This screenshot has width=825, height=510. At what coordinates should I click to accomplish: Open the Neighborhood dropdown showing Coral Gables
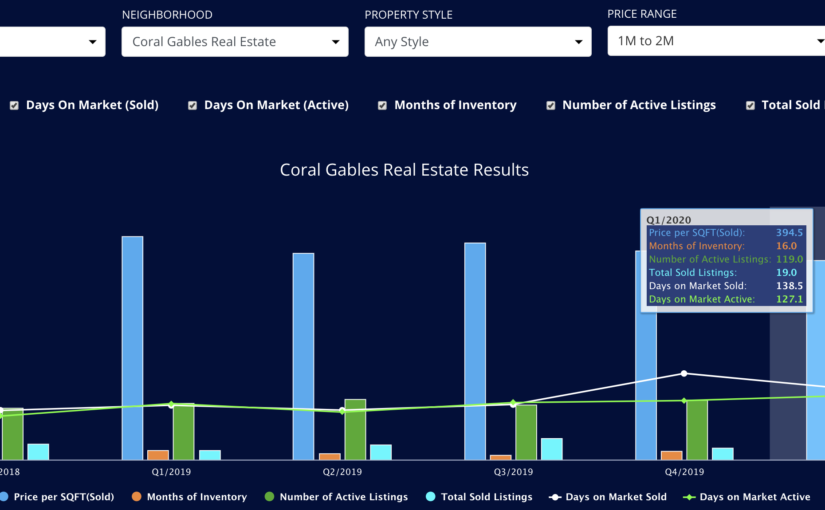tap(235, 42)
